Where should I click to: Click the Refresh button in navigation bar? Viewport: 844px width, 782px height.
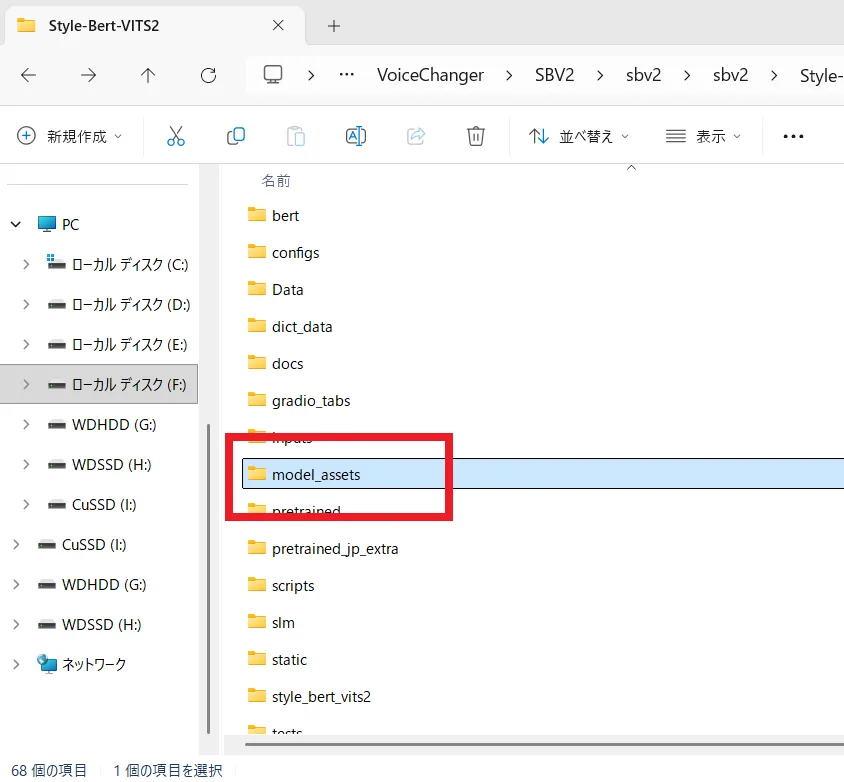[208, 75]
